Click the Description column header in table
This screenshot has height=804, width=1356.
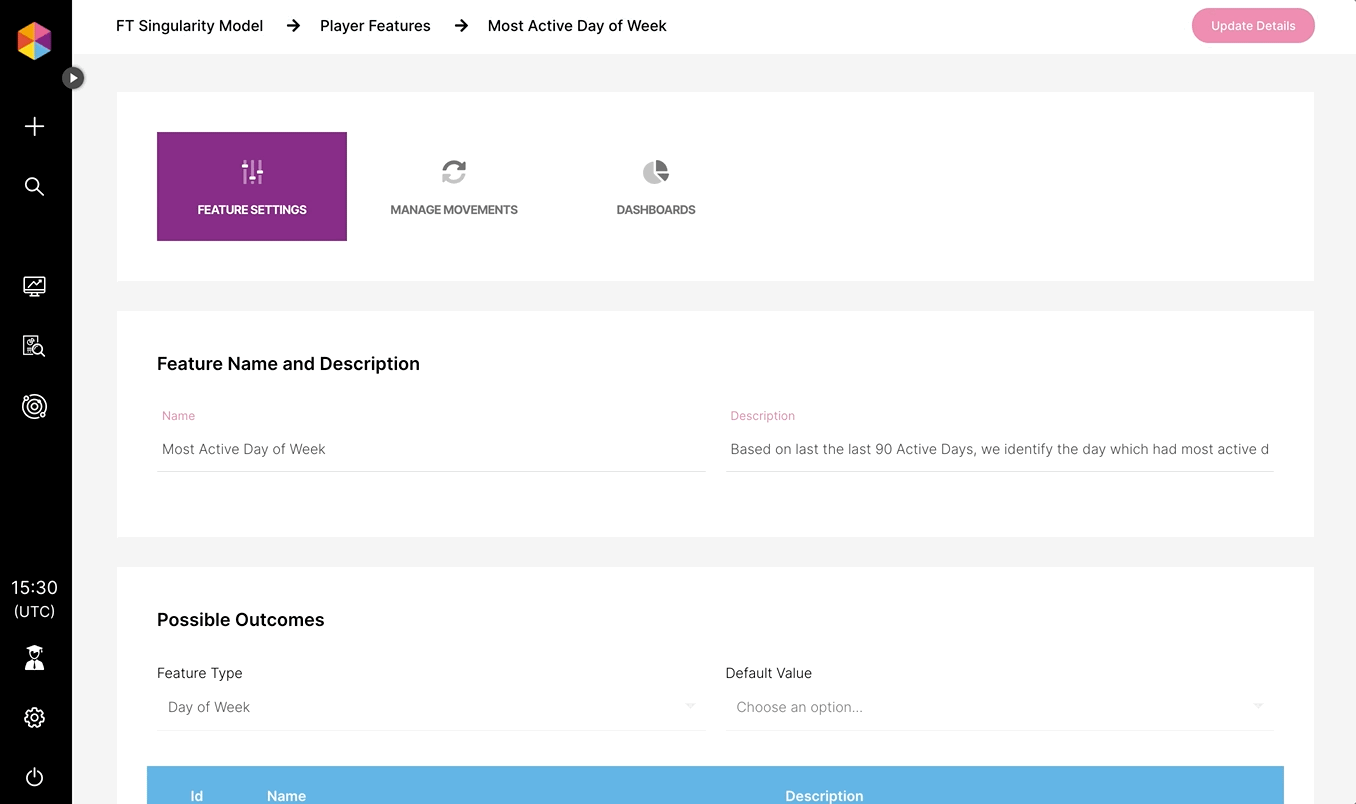824,796
